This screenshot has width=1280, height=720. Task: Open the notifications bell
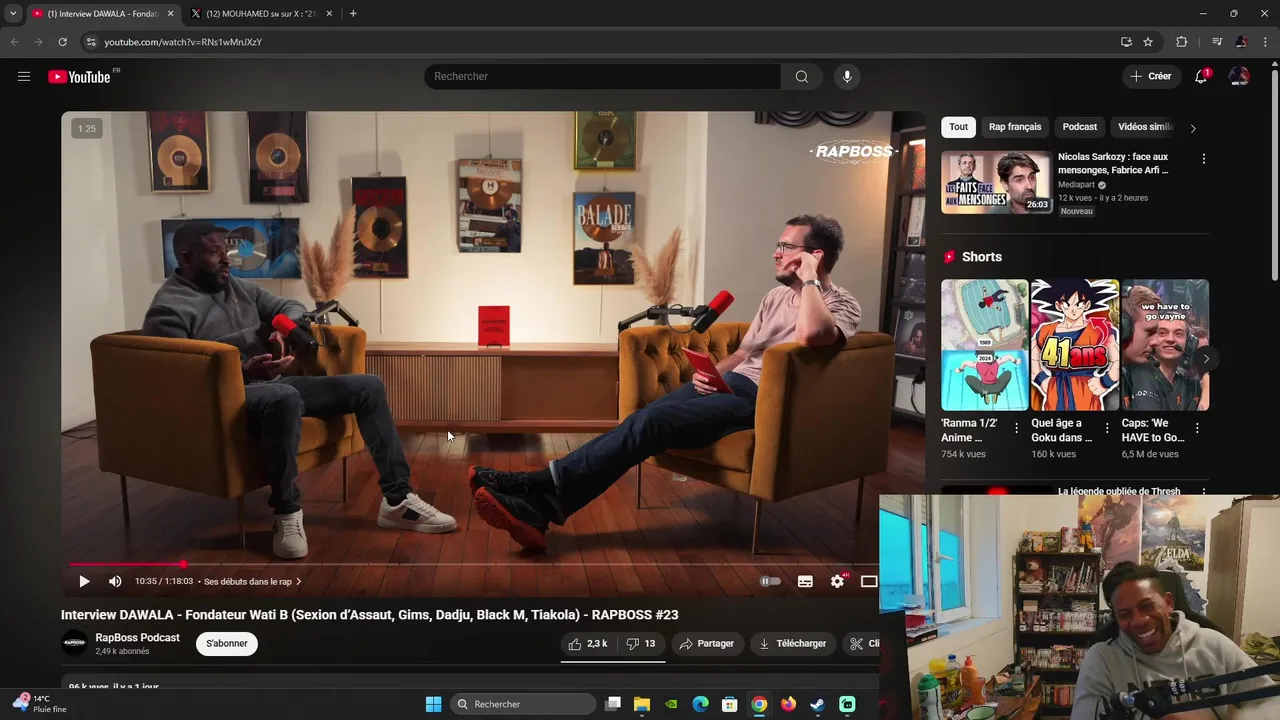coord(1201,76)
